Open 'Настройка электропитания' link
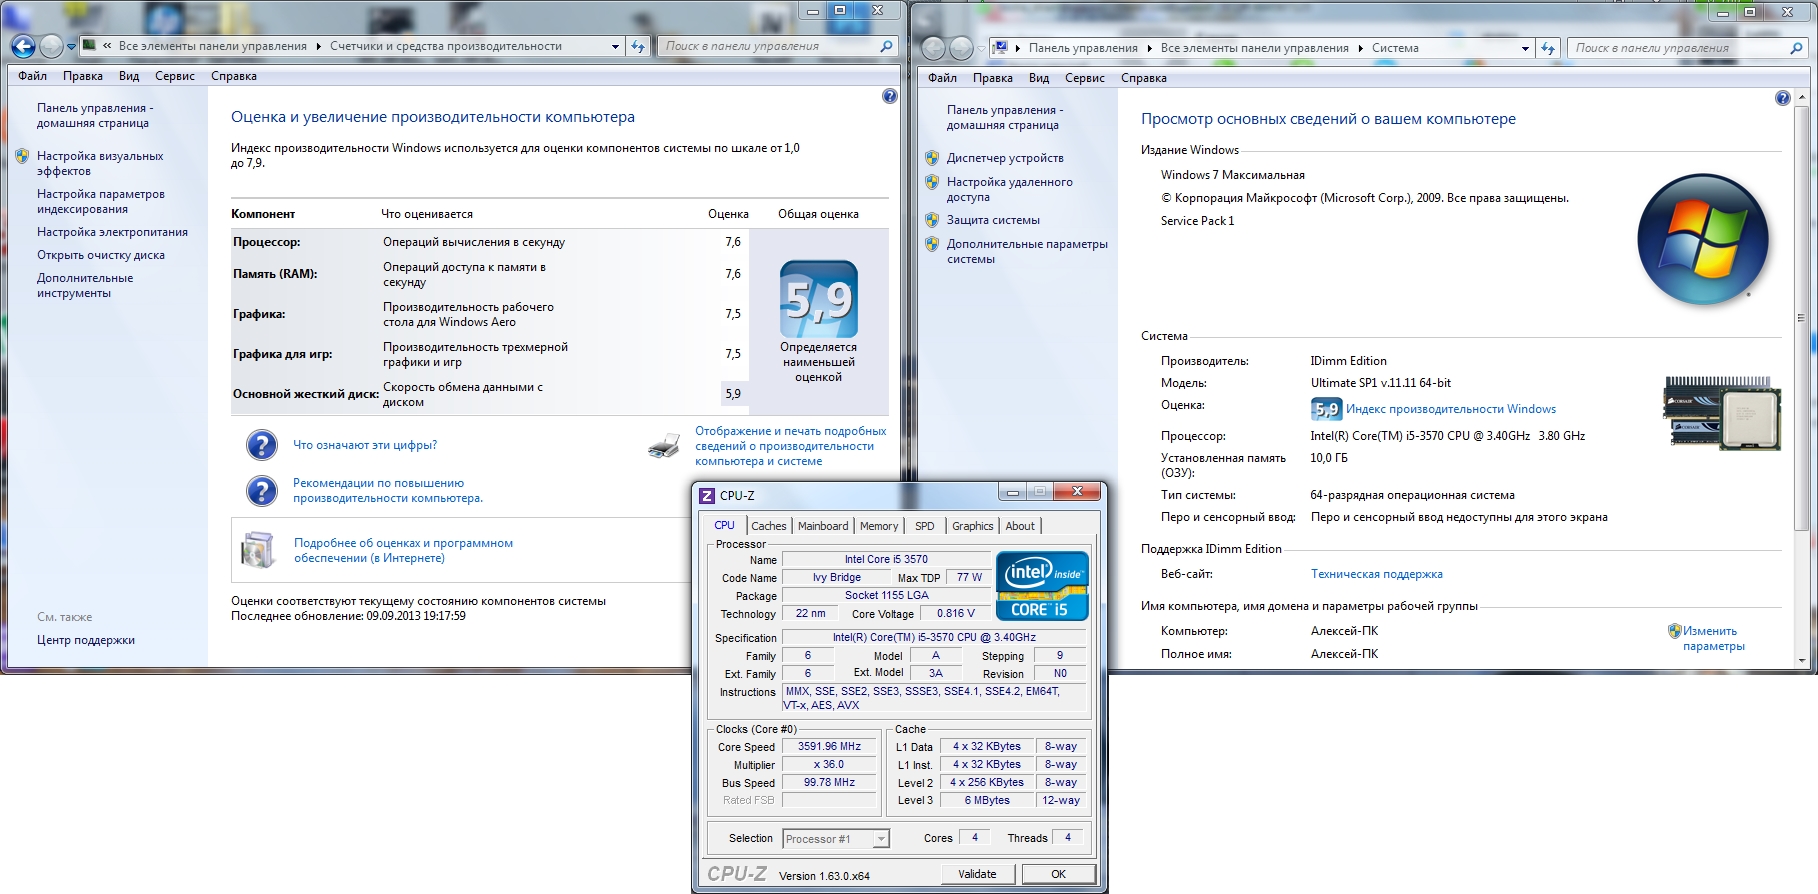This screenshot has width=1818, height=894. pyautogui.click(x=112, y=232)
